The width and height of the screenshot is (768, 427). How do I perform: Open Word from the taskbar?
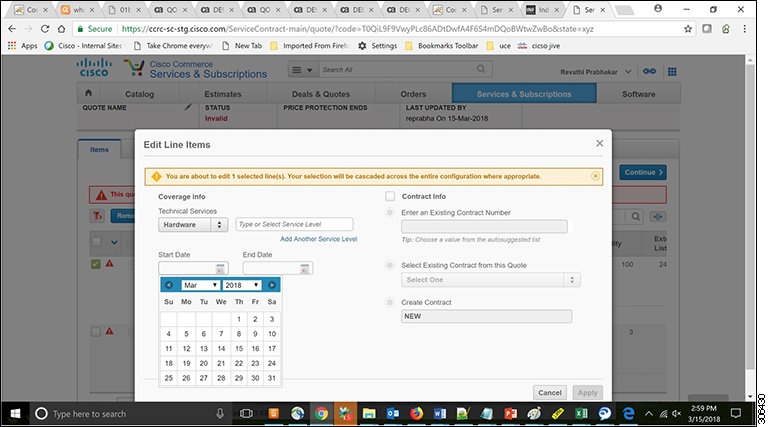pyautogui.click(x=440, y=414)
